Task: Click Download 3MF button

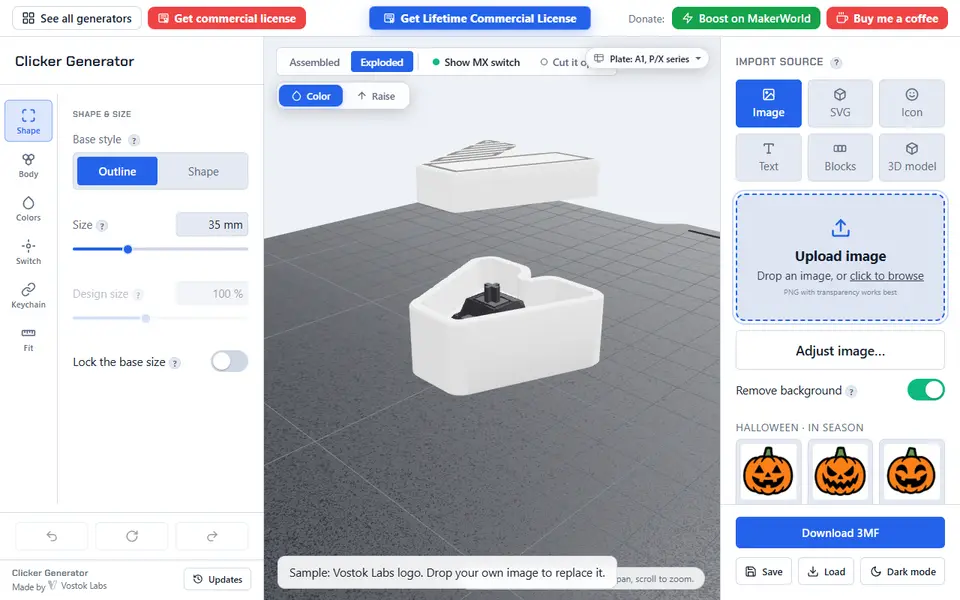Action: tap(840, 533)
